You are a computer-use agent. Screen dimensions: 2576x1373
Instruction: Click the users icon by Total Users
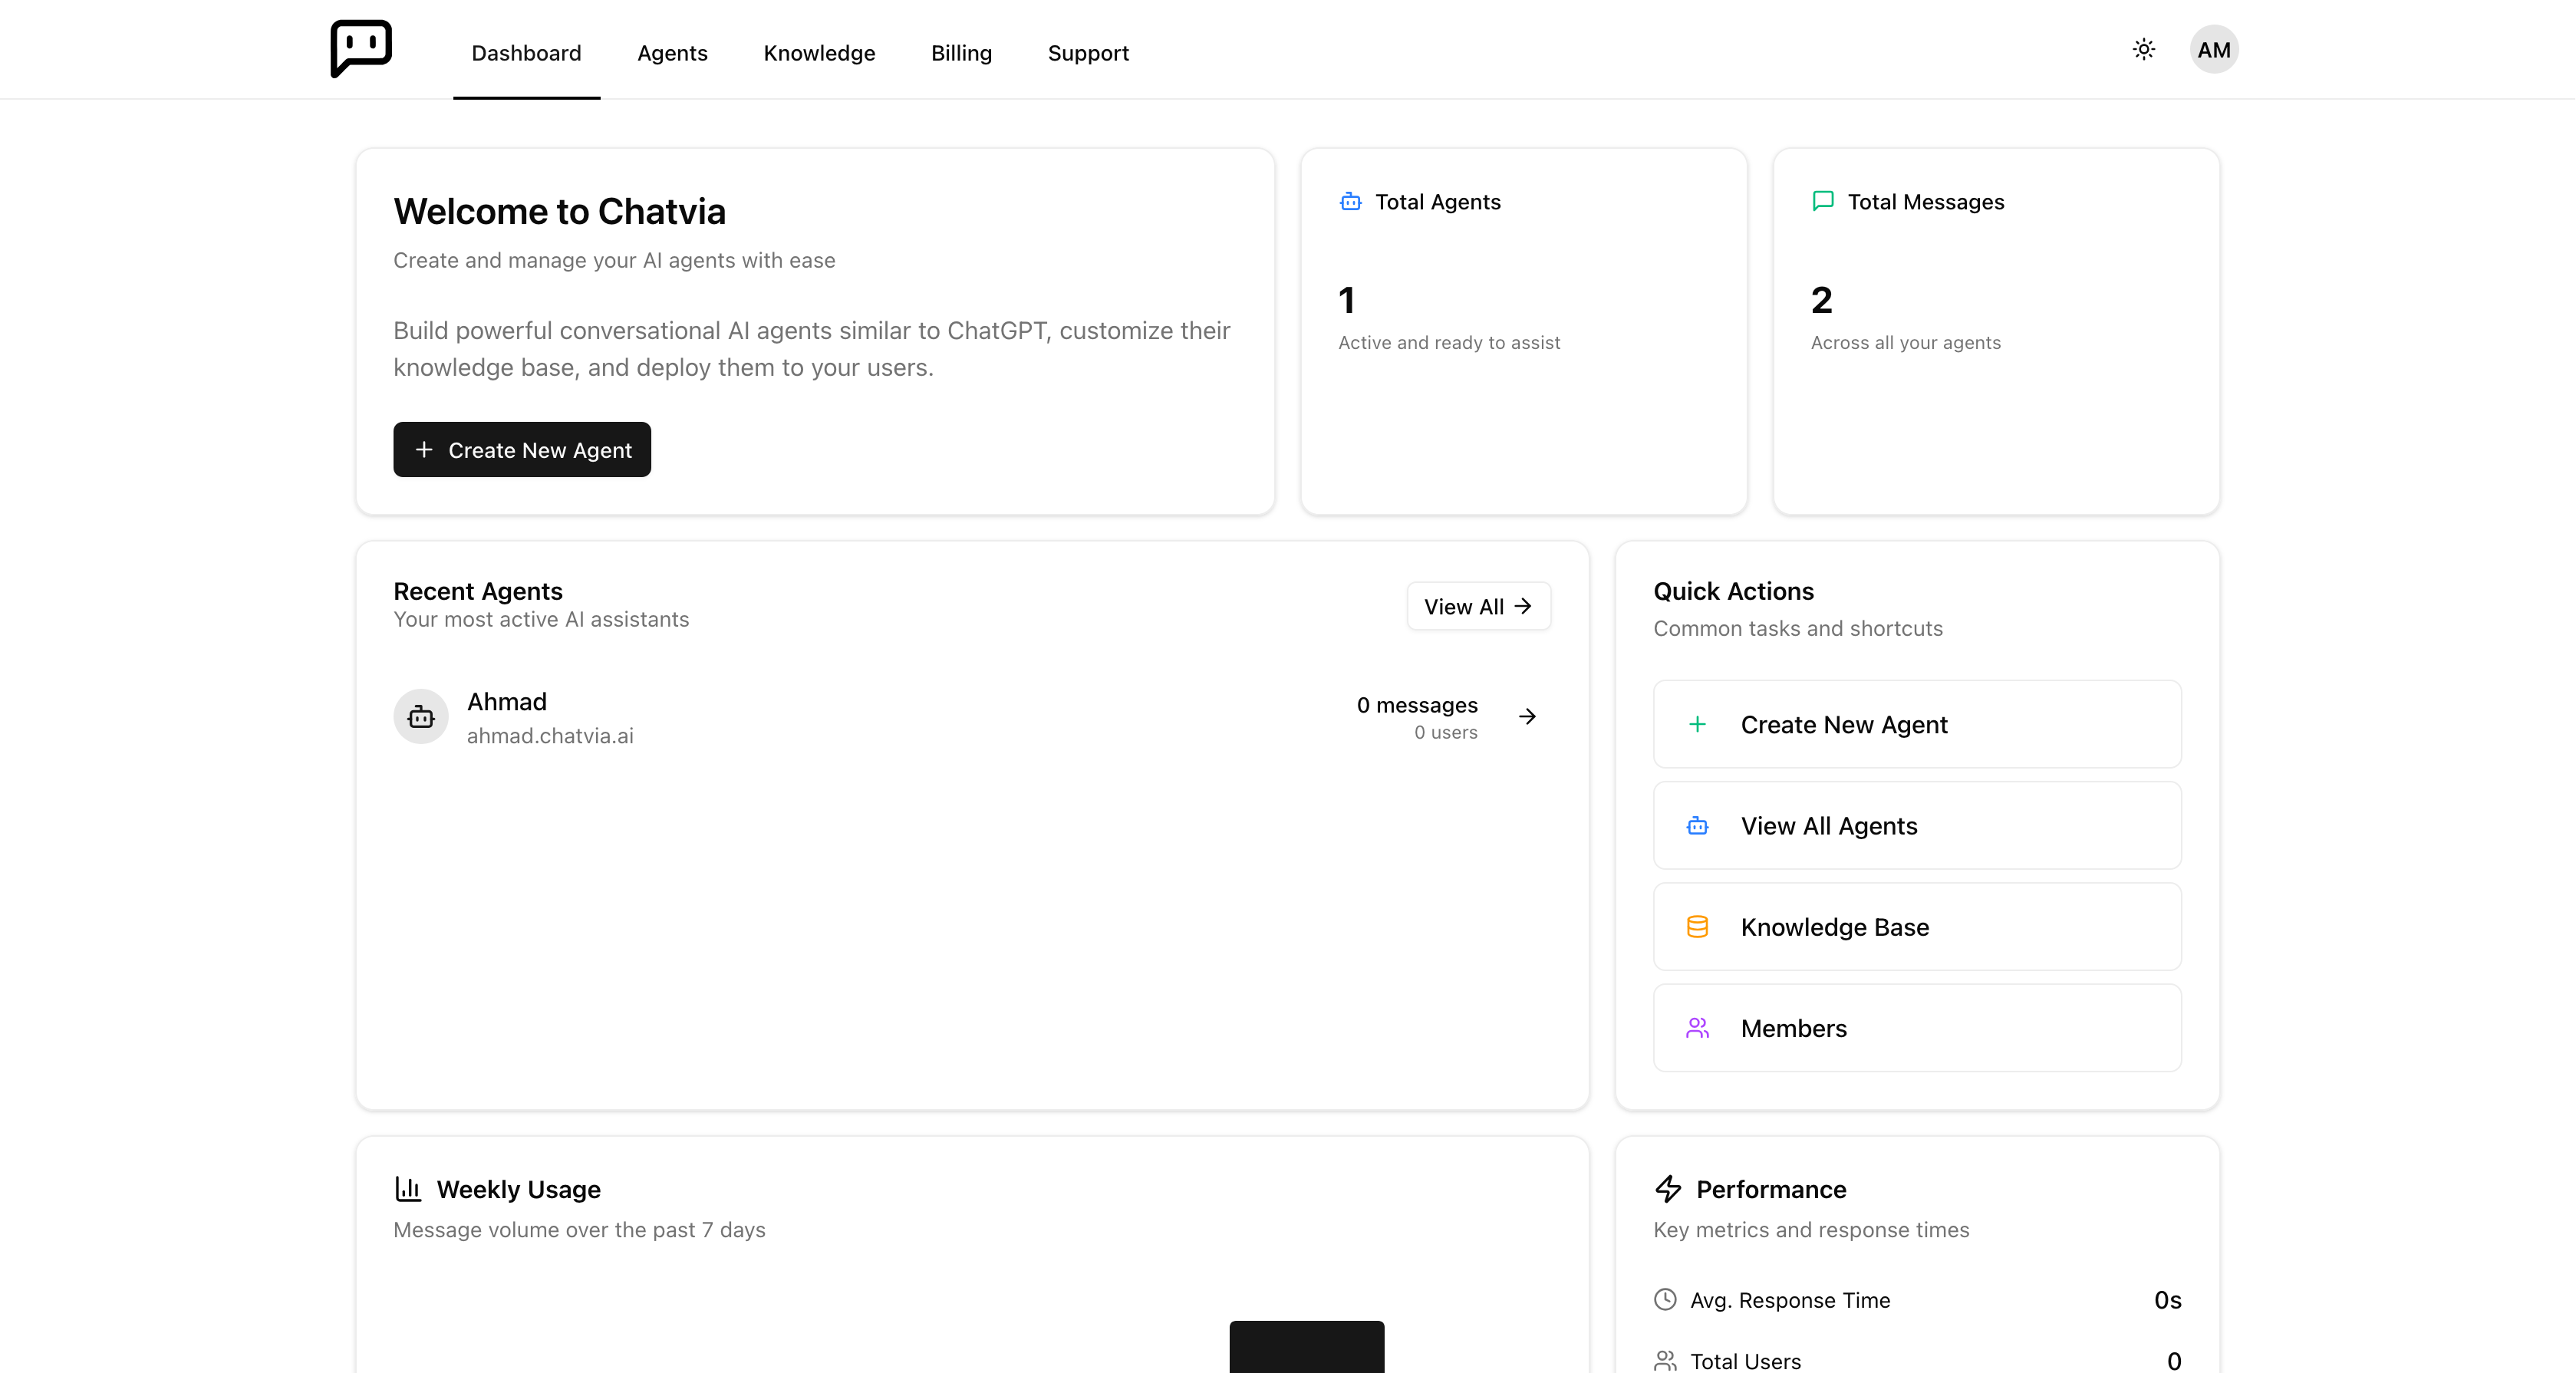[x=1665, y=1361]
